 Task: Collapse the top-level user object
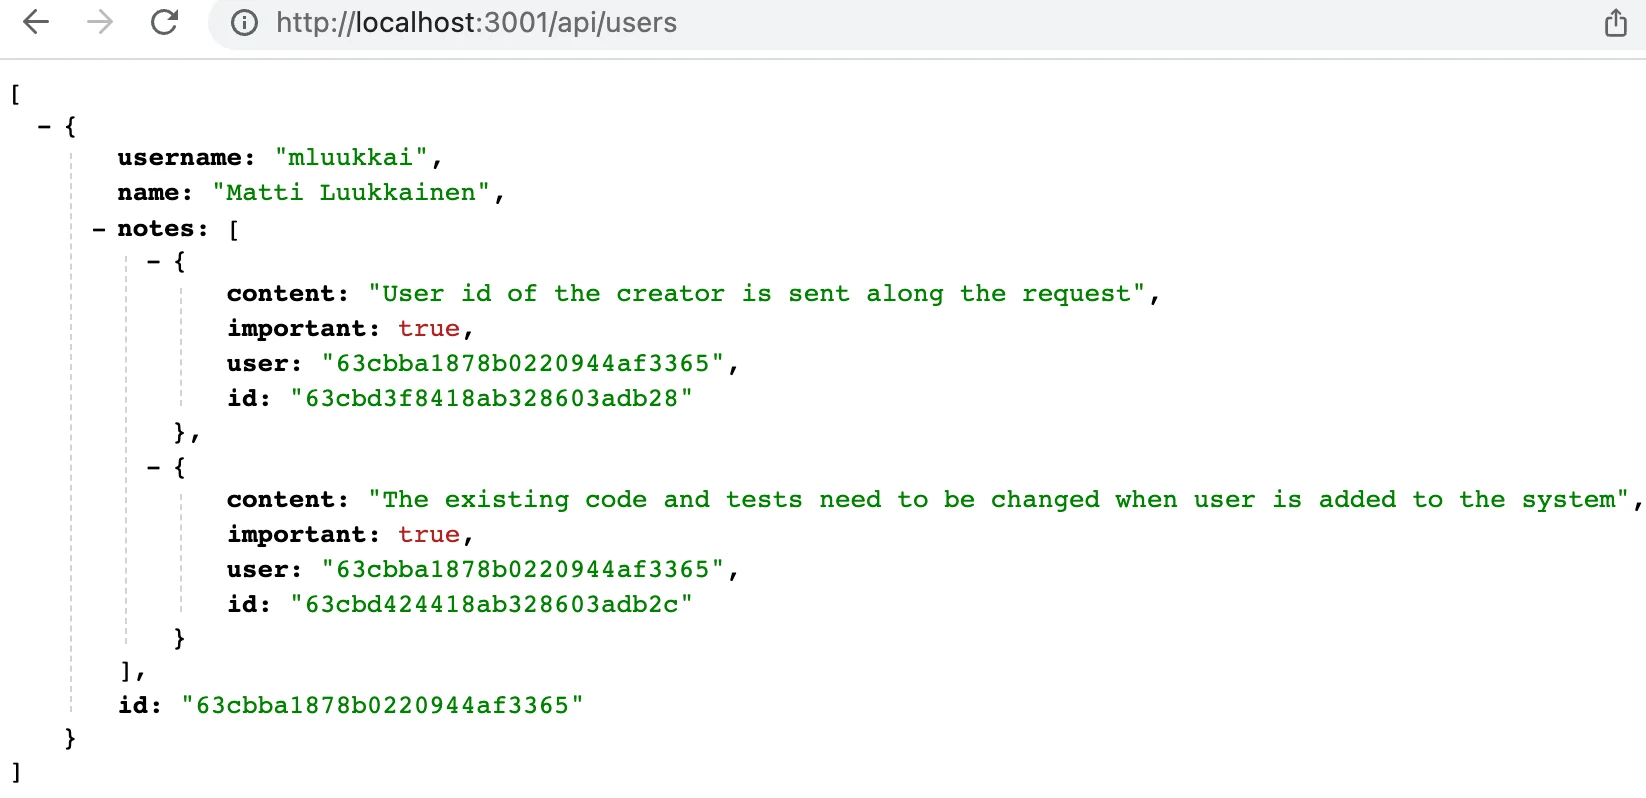pyautogui.click(x=44, y=127)
